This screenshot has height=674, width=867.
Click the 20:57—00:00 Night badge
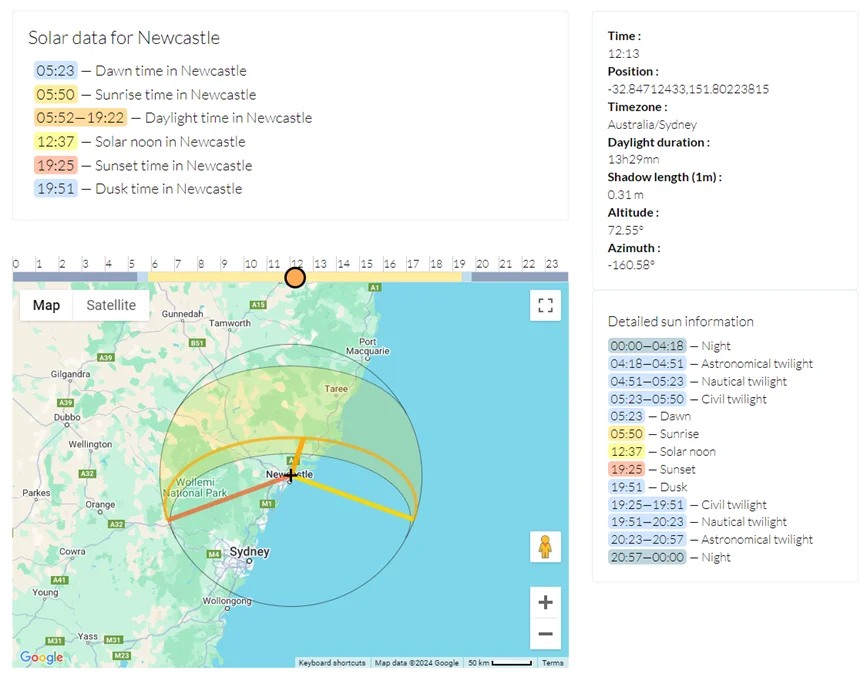click(647, 557)
